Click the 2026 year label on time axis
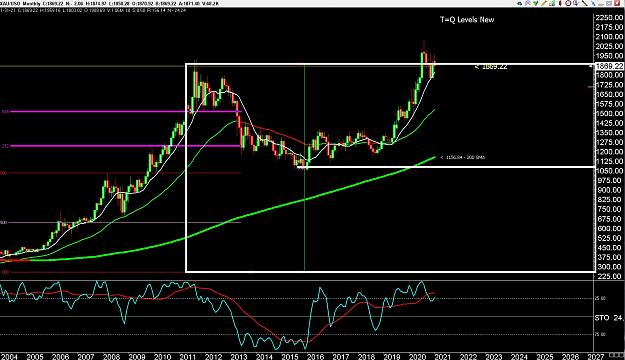This screenshot has height=360, width=625. click(x=570, y=356)
